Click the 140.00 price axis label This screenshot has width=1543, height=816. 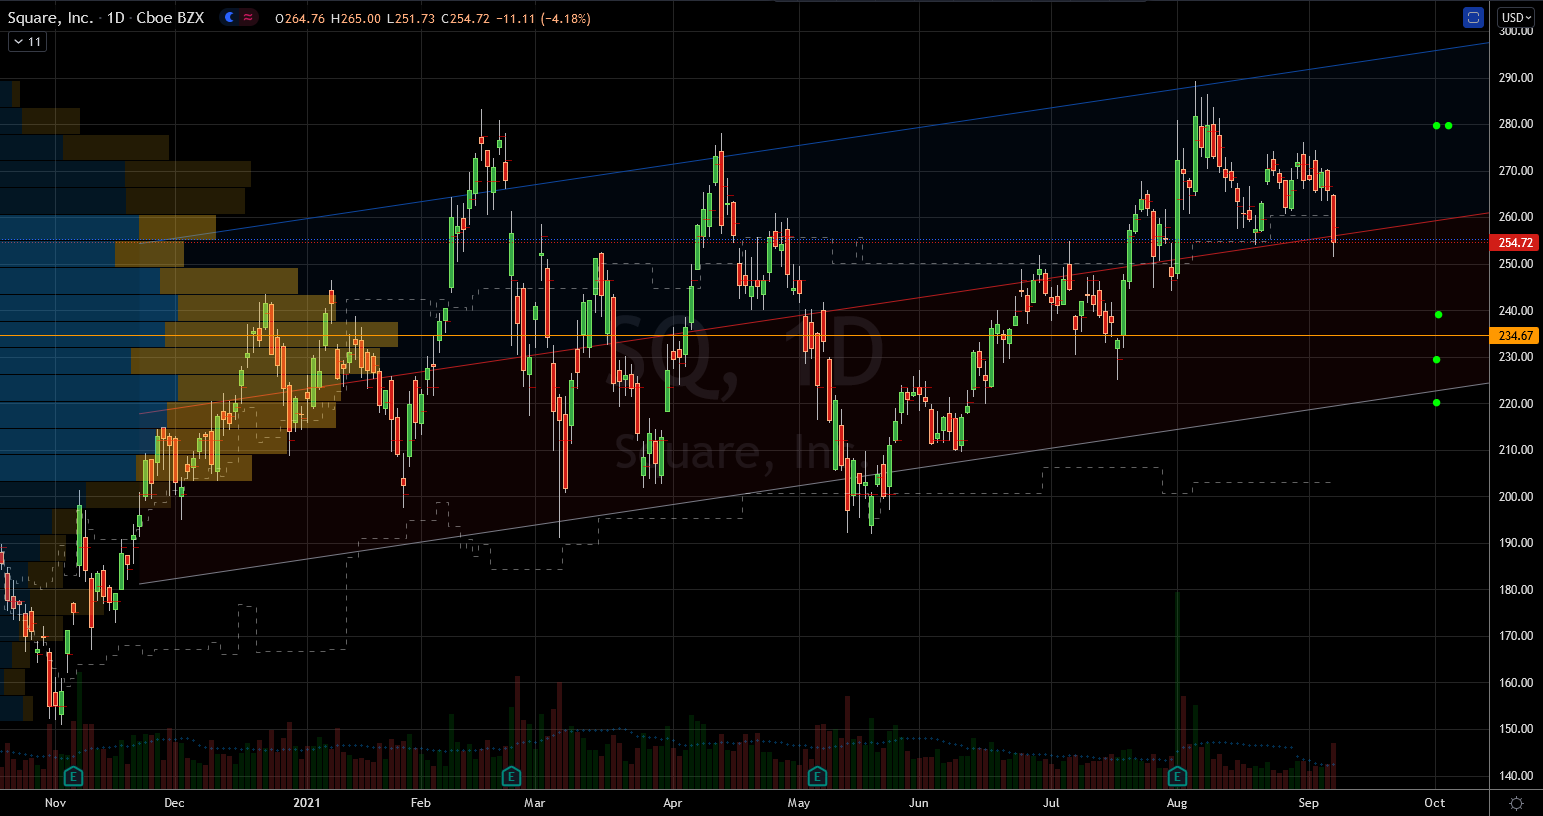pyautogui.click(x=1516, y=776)
